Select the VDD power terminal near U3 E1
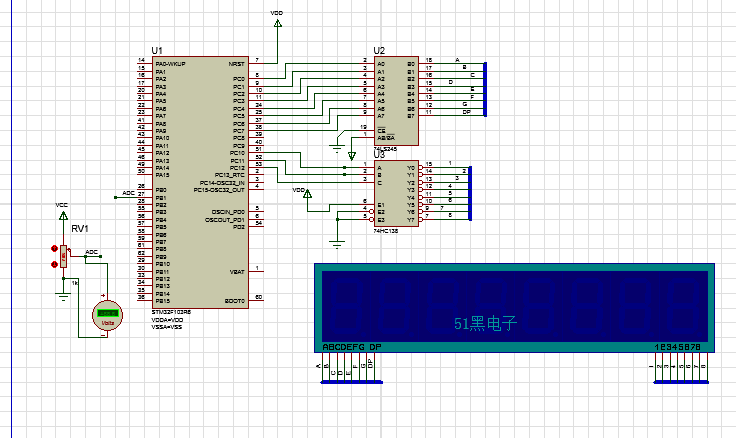Screen dimensions: 736x438 (x=307, y=193)
